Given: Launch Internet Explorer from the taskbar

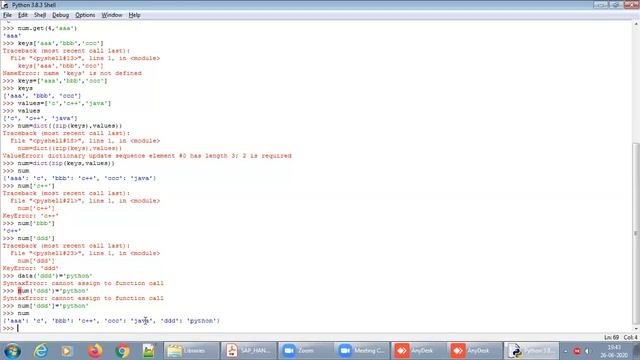Looking at the screenshot, I should (x=41, y=351).
